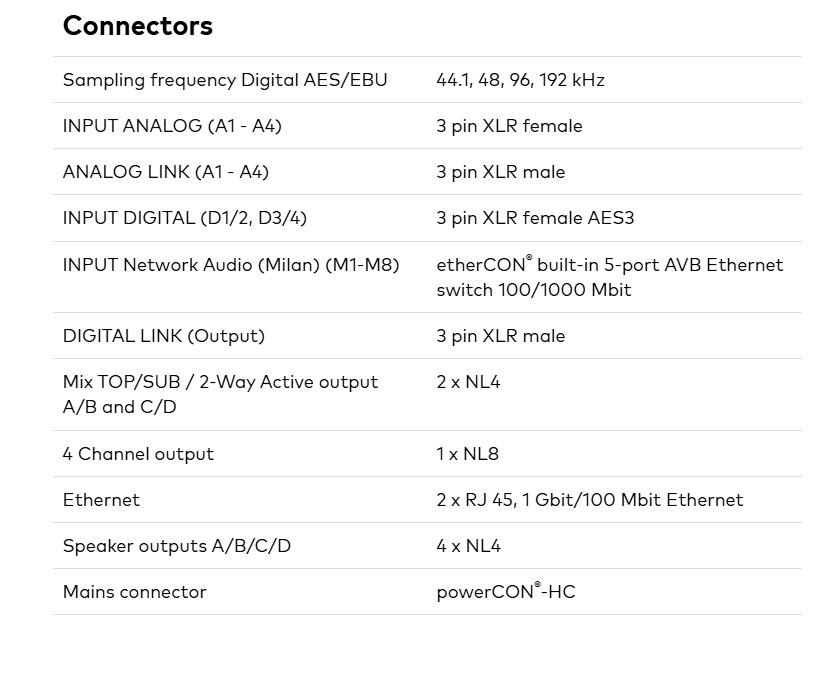Select the 4 x NL4 value

(468, 546)
